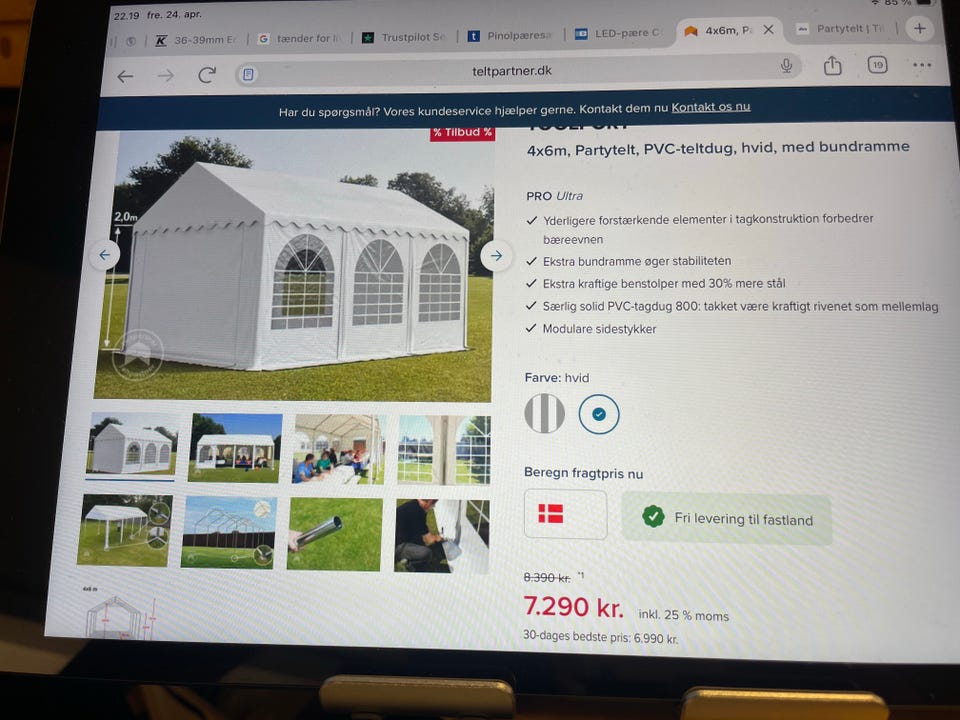Tap the share icon in toolbar
This screenshot has height=720, width=960.
point(832,65)
